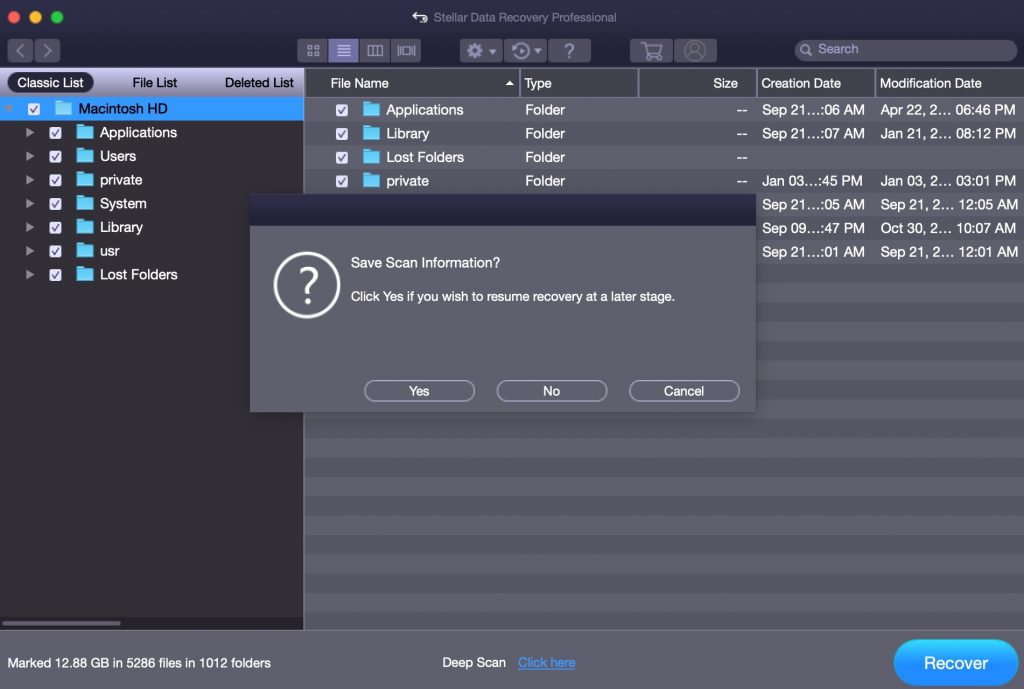Switch to icon grid view
The height and width of the screenshot is (689, 1024).
pyautogui.click(x=313, y=50)
